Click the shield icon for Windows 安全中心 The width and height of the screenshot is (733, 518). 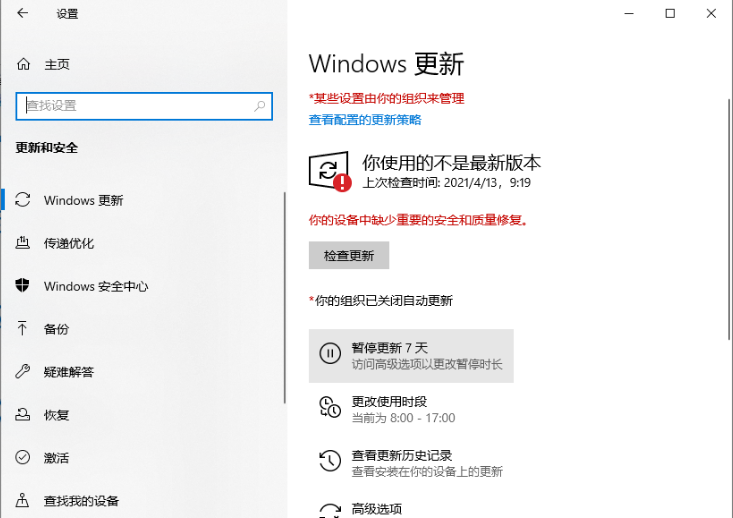tap(22, 285)
